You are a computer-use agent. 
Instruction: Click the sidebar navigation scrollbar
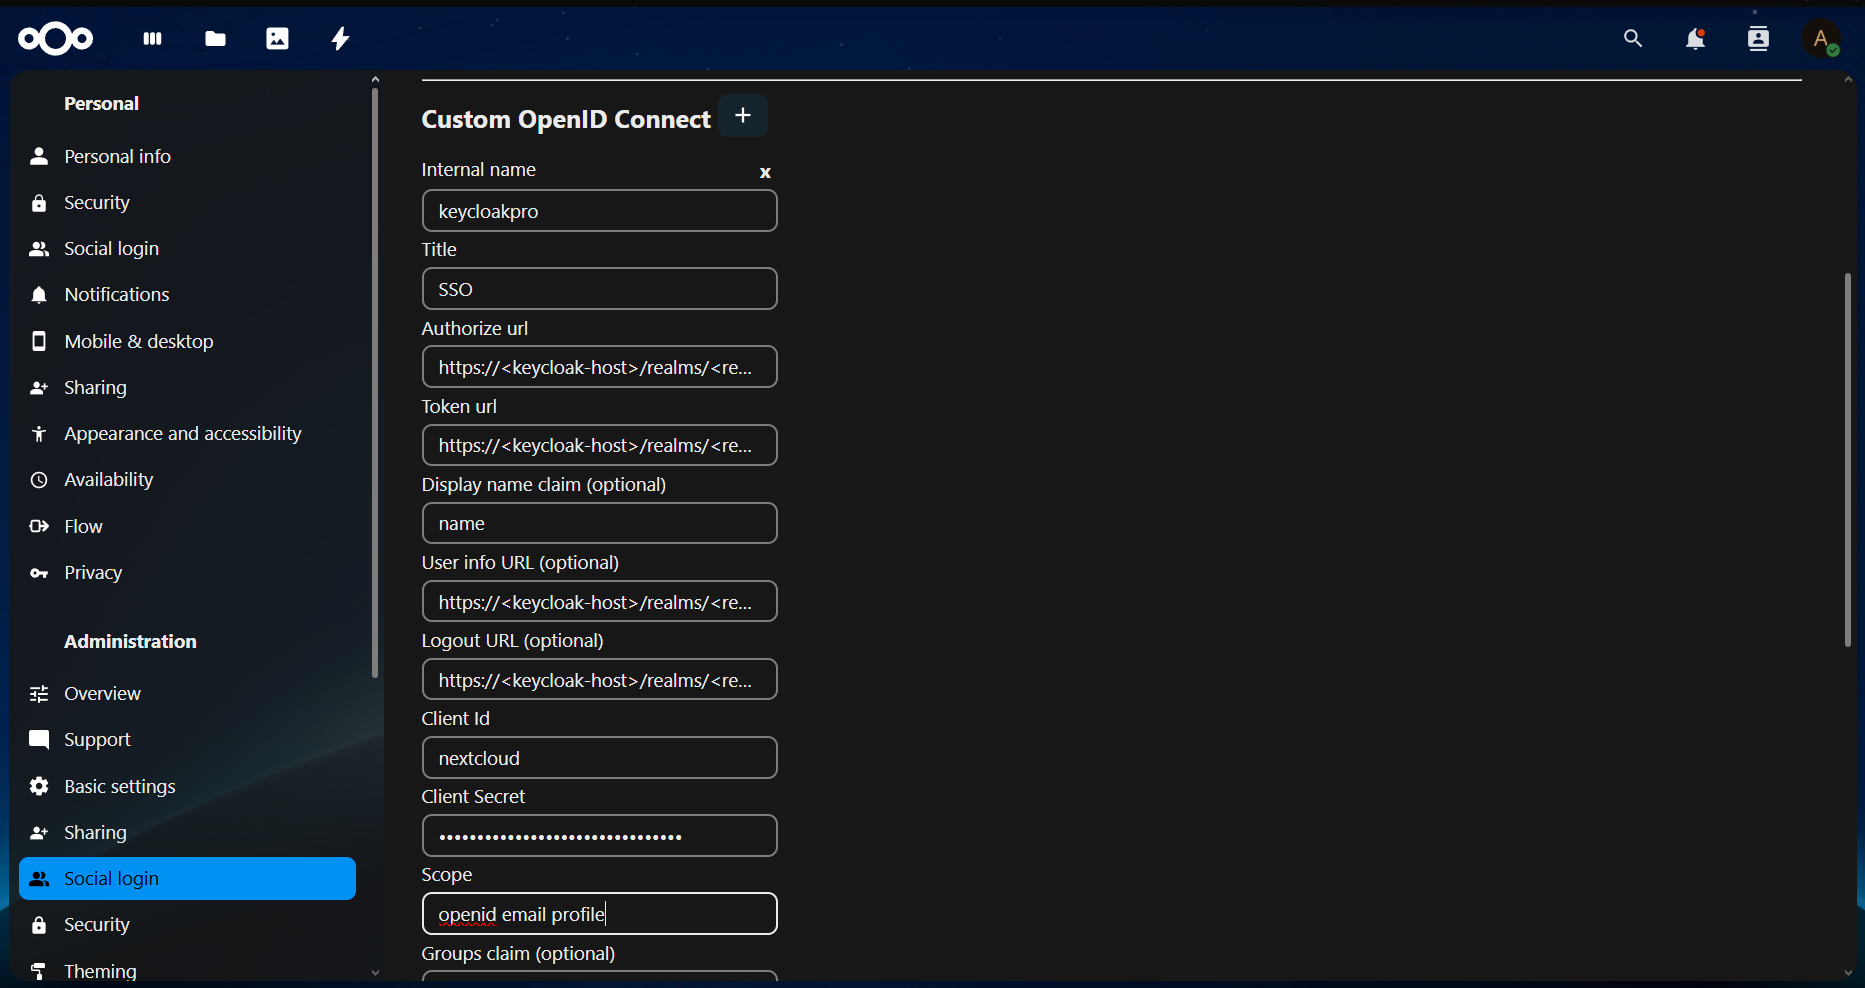click(x=375, y=385)
